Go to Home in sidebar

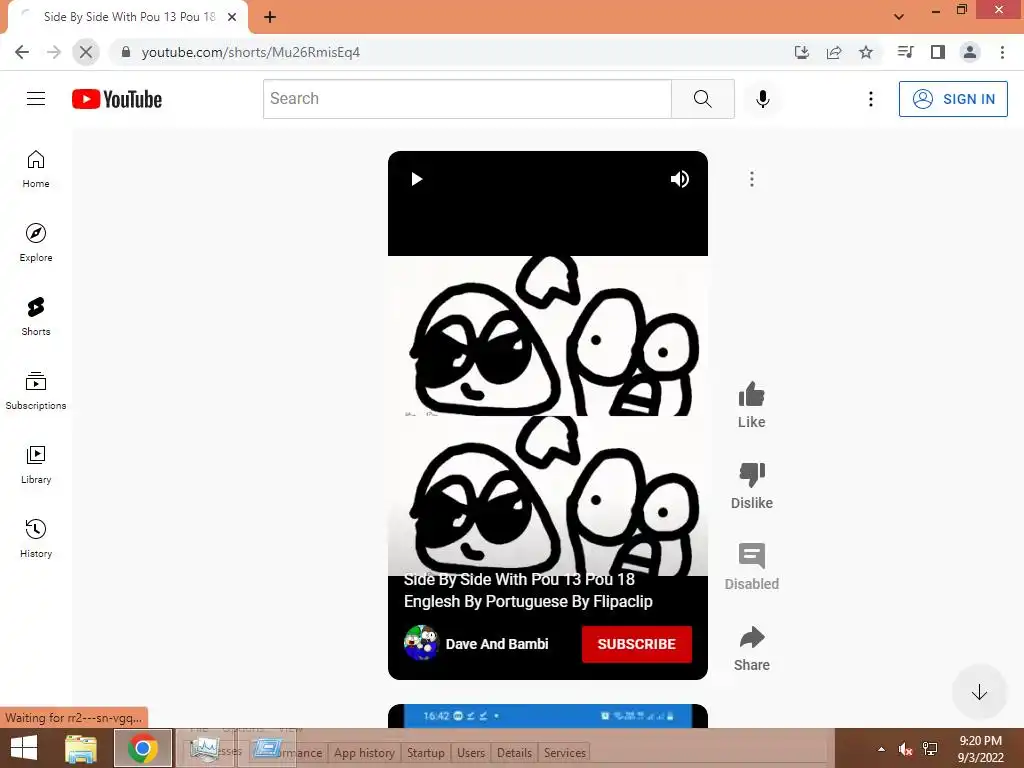pyautogui.click(x=36, y=169)
